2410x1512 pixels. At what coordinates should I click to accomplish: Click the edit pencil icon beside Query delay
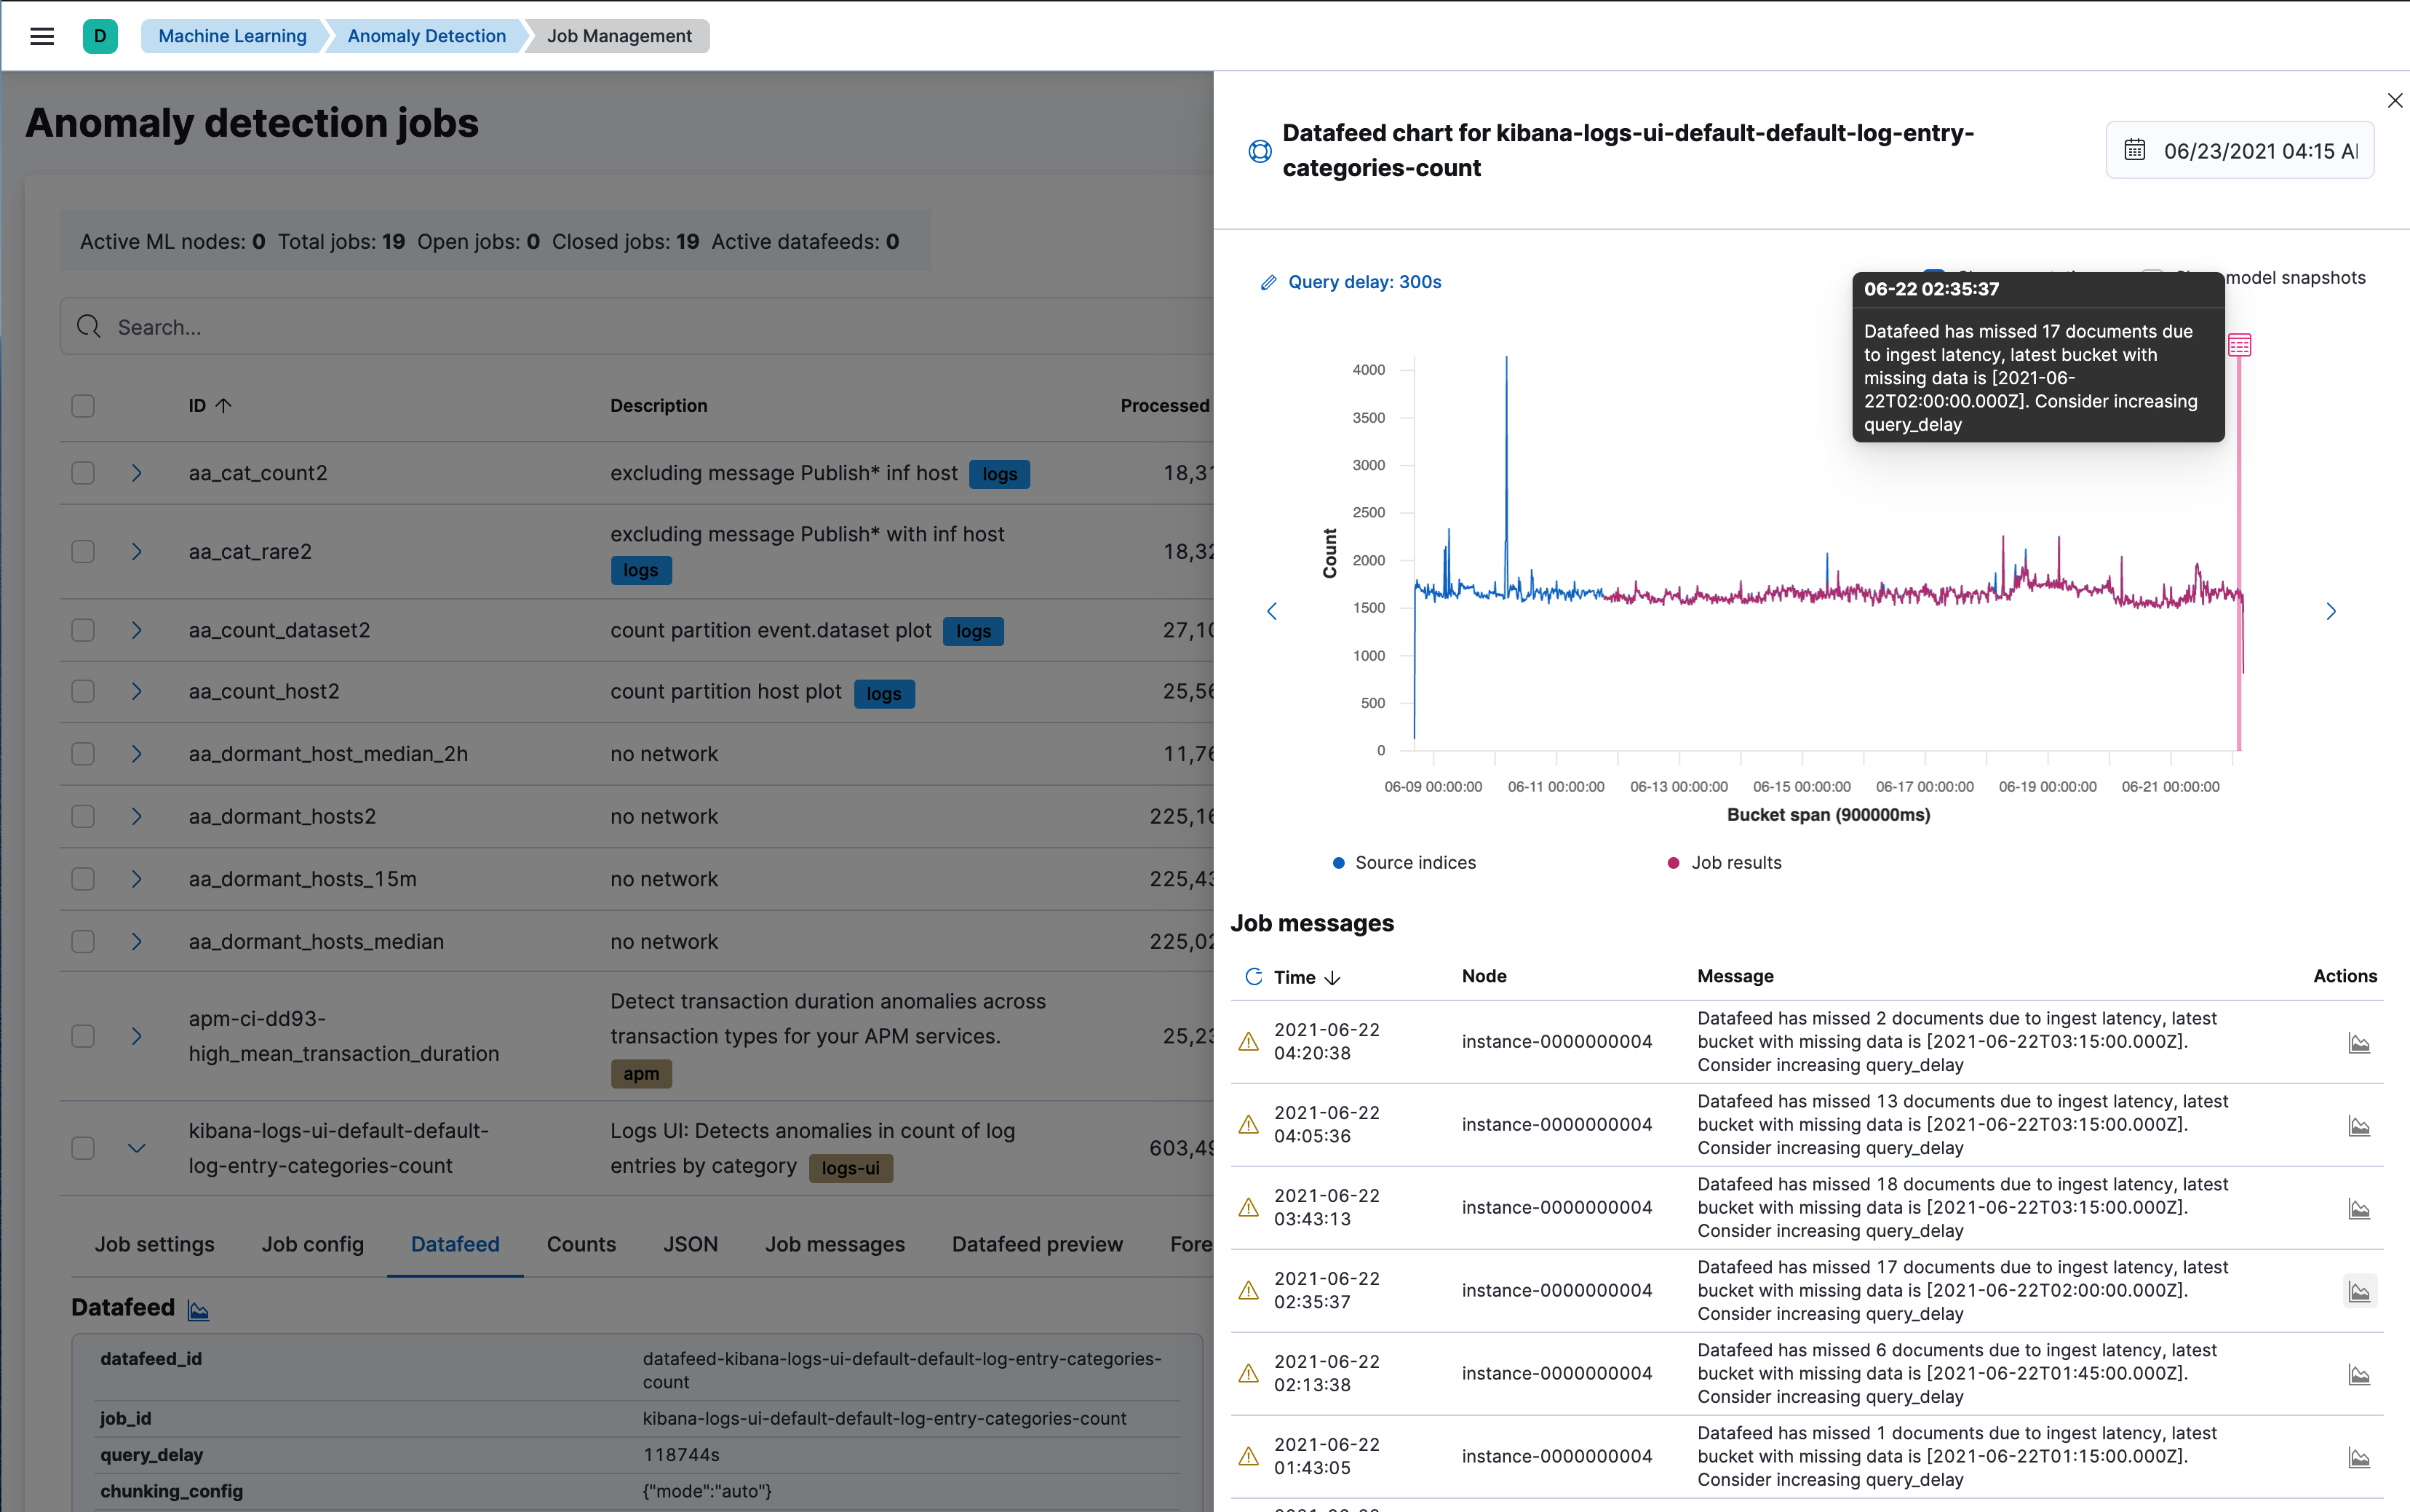pyautogui.click(x=1269, y=282)
